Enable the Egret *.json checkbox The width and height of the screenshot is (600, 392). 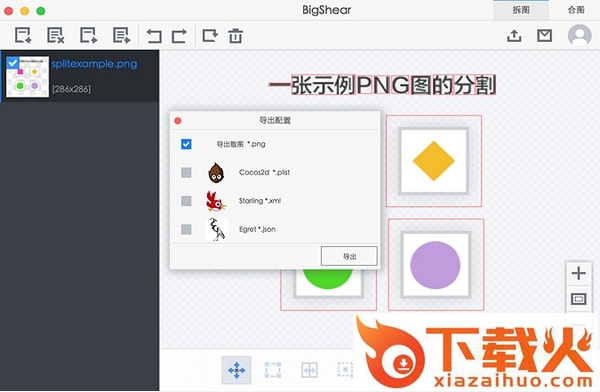(186, 229)
